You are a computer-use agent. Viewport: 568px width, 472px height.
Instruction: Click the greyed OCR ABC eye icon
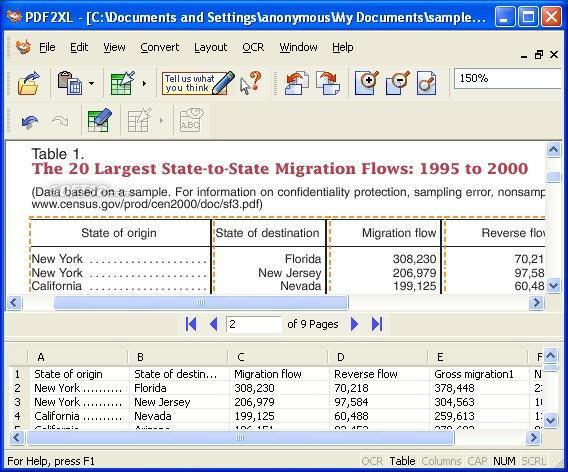click(192, 120)
